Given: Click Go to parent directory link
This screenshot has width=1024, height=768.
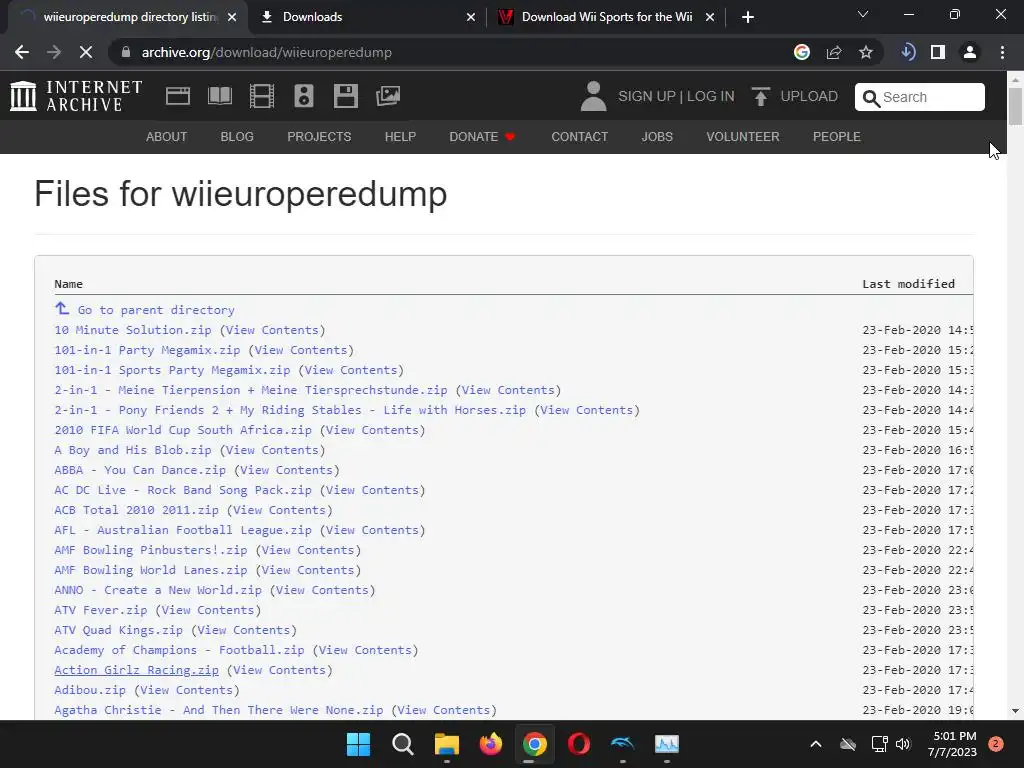Looking at the screenshot, I should pyautogui.click(x=156, y=310).
